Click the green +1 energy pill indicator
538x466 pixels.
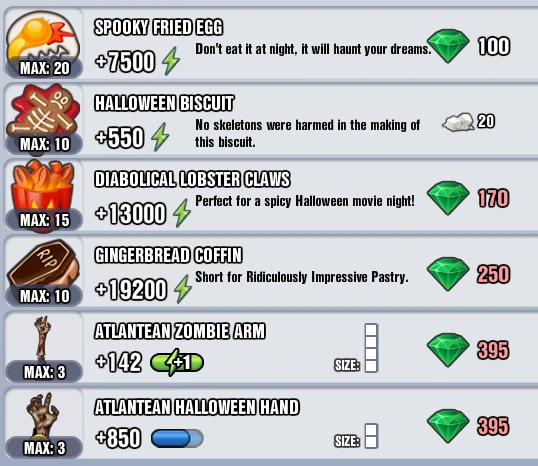click(177, 362)
